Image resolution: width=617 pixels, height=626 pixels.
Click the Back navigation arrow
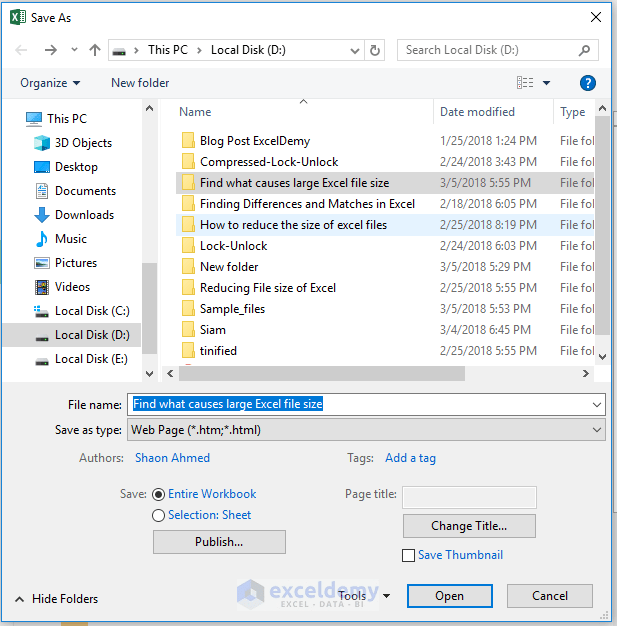21,50
